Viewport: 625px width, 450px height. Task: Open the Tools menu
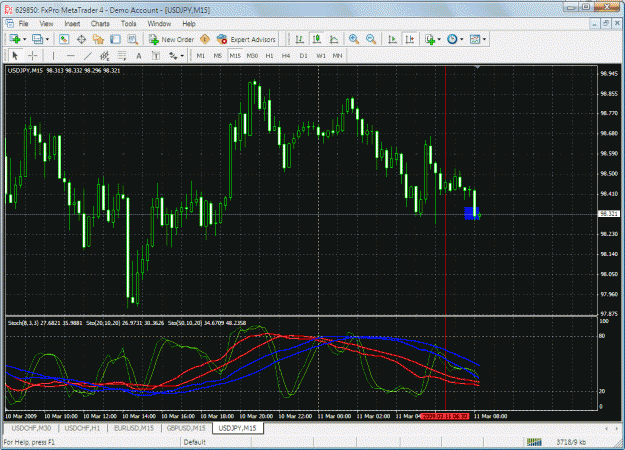(128, 24)
